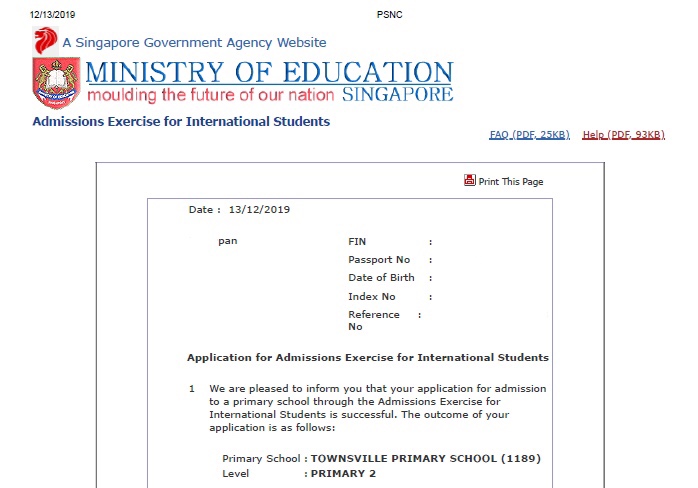Click the bold 'Application for Admissions Exercise' heading
The image size is (698, 488).
(368, 358)
